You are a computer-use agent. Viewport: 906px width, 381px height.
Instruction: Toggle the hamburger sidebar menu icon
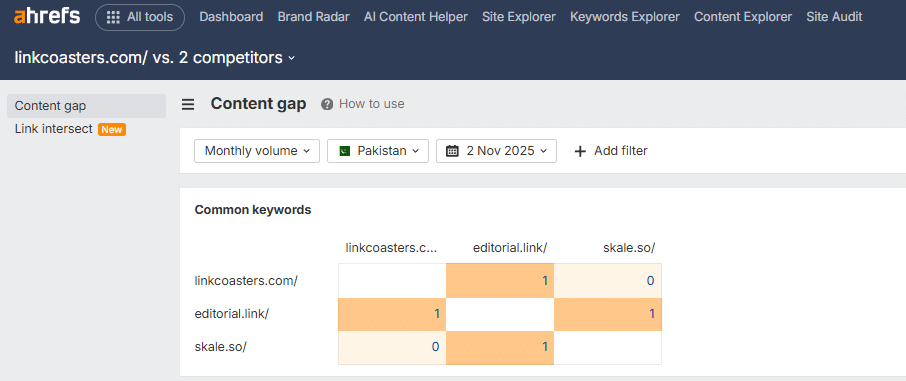[188, 105]
